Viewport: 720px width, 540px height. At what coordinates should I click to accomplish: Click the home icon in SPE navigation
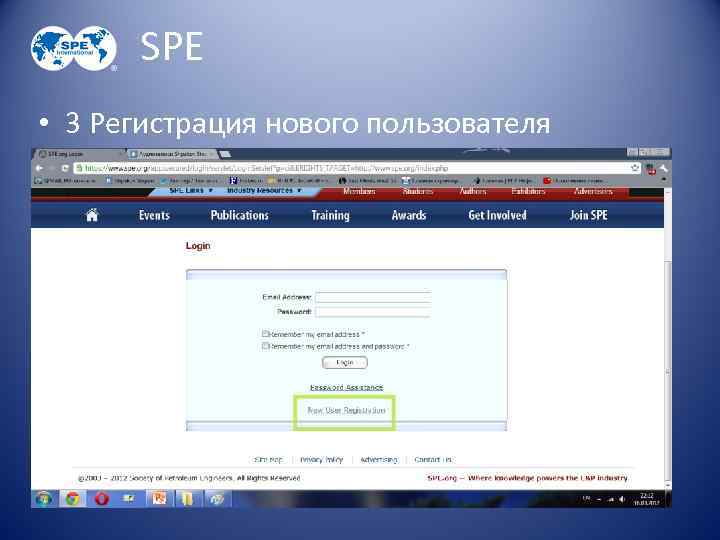click(92, 215)
